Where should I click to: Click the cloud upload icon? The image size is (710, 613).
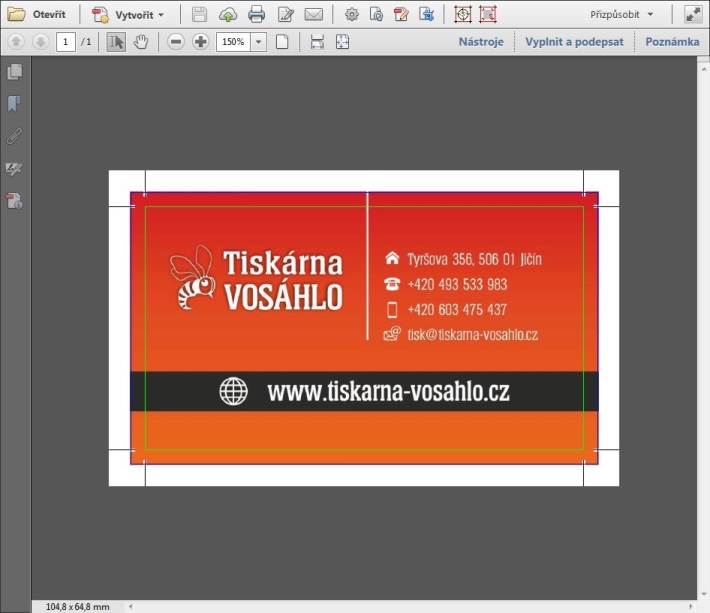228,14
